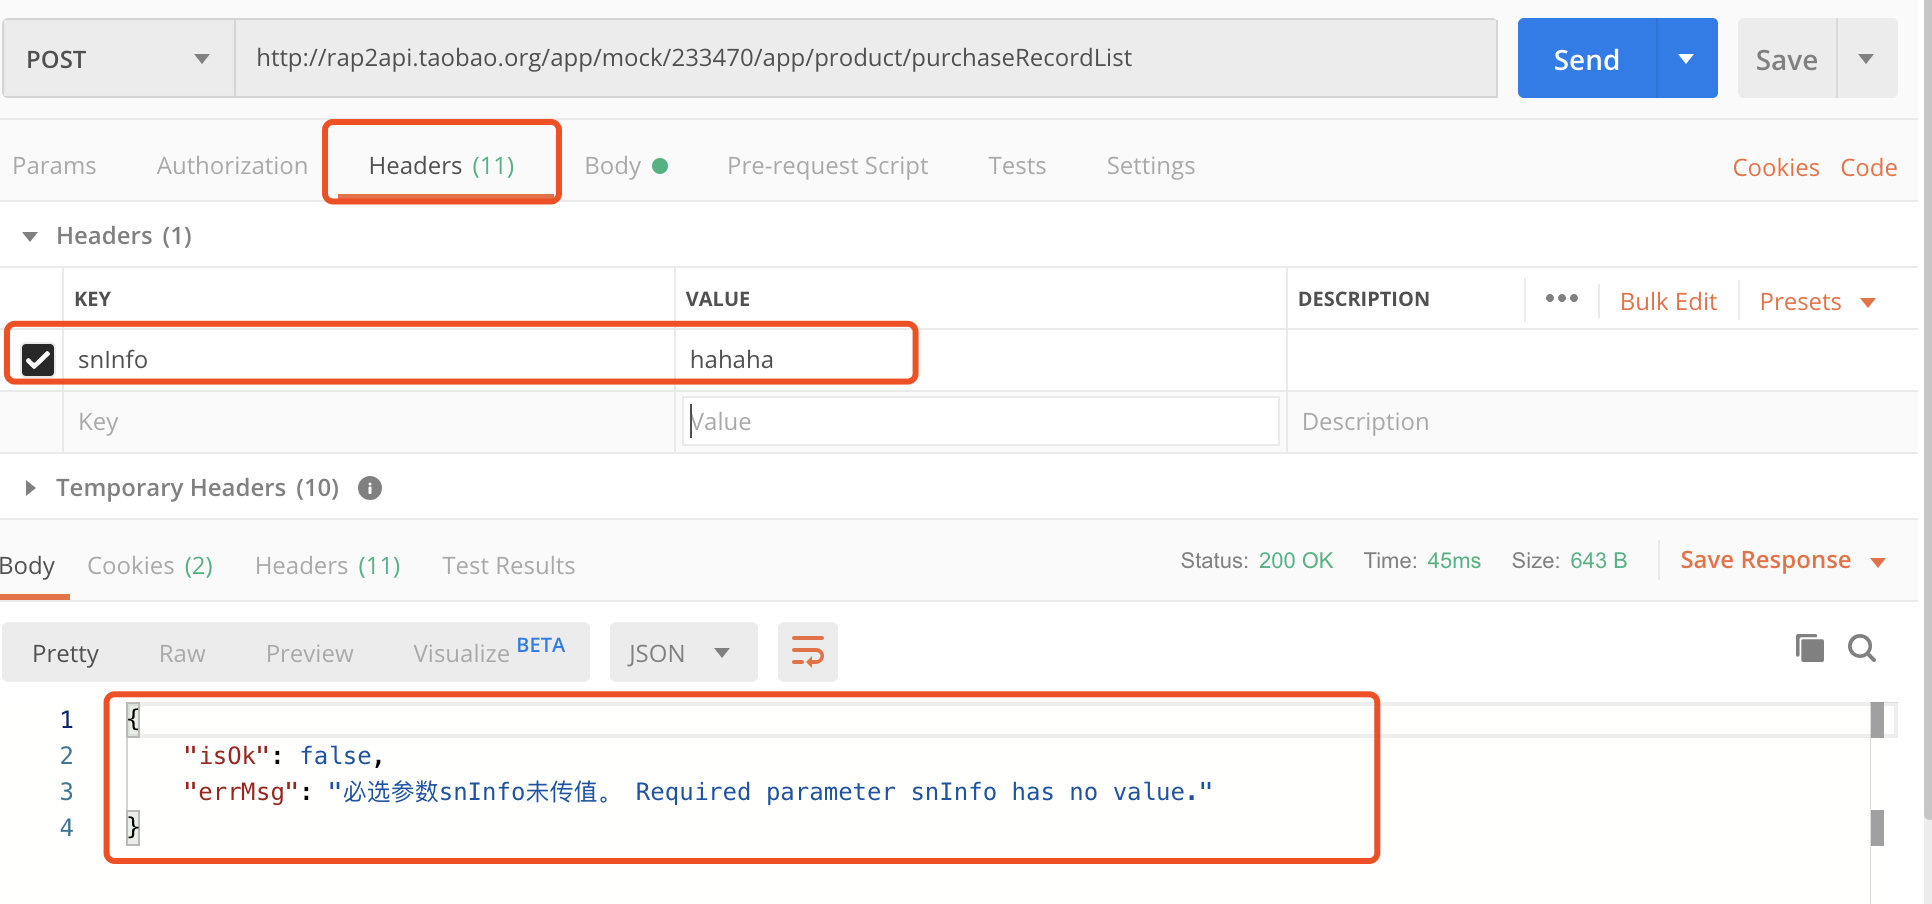Click the Save button
1932x904 pixels.
coord(1786,59)
